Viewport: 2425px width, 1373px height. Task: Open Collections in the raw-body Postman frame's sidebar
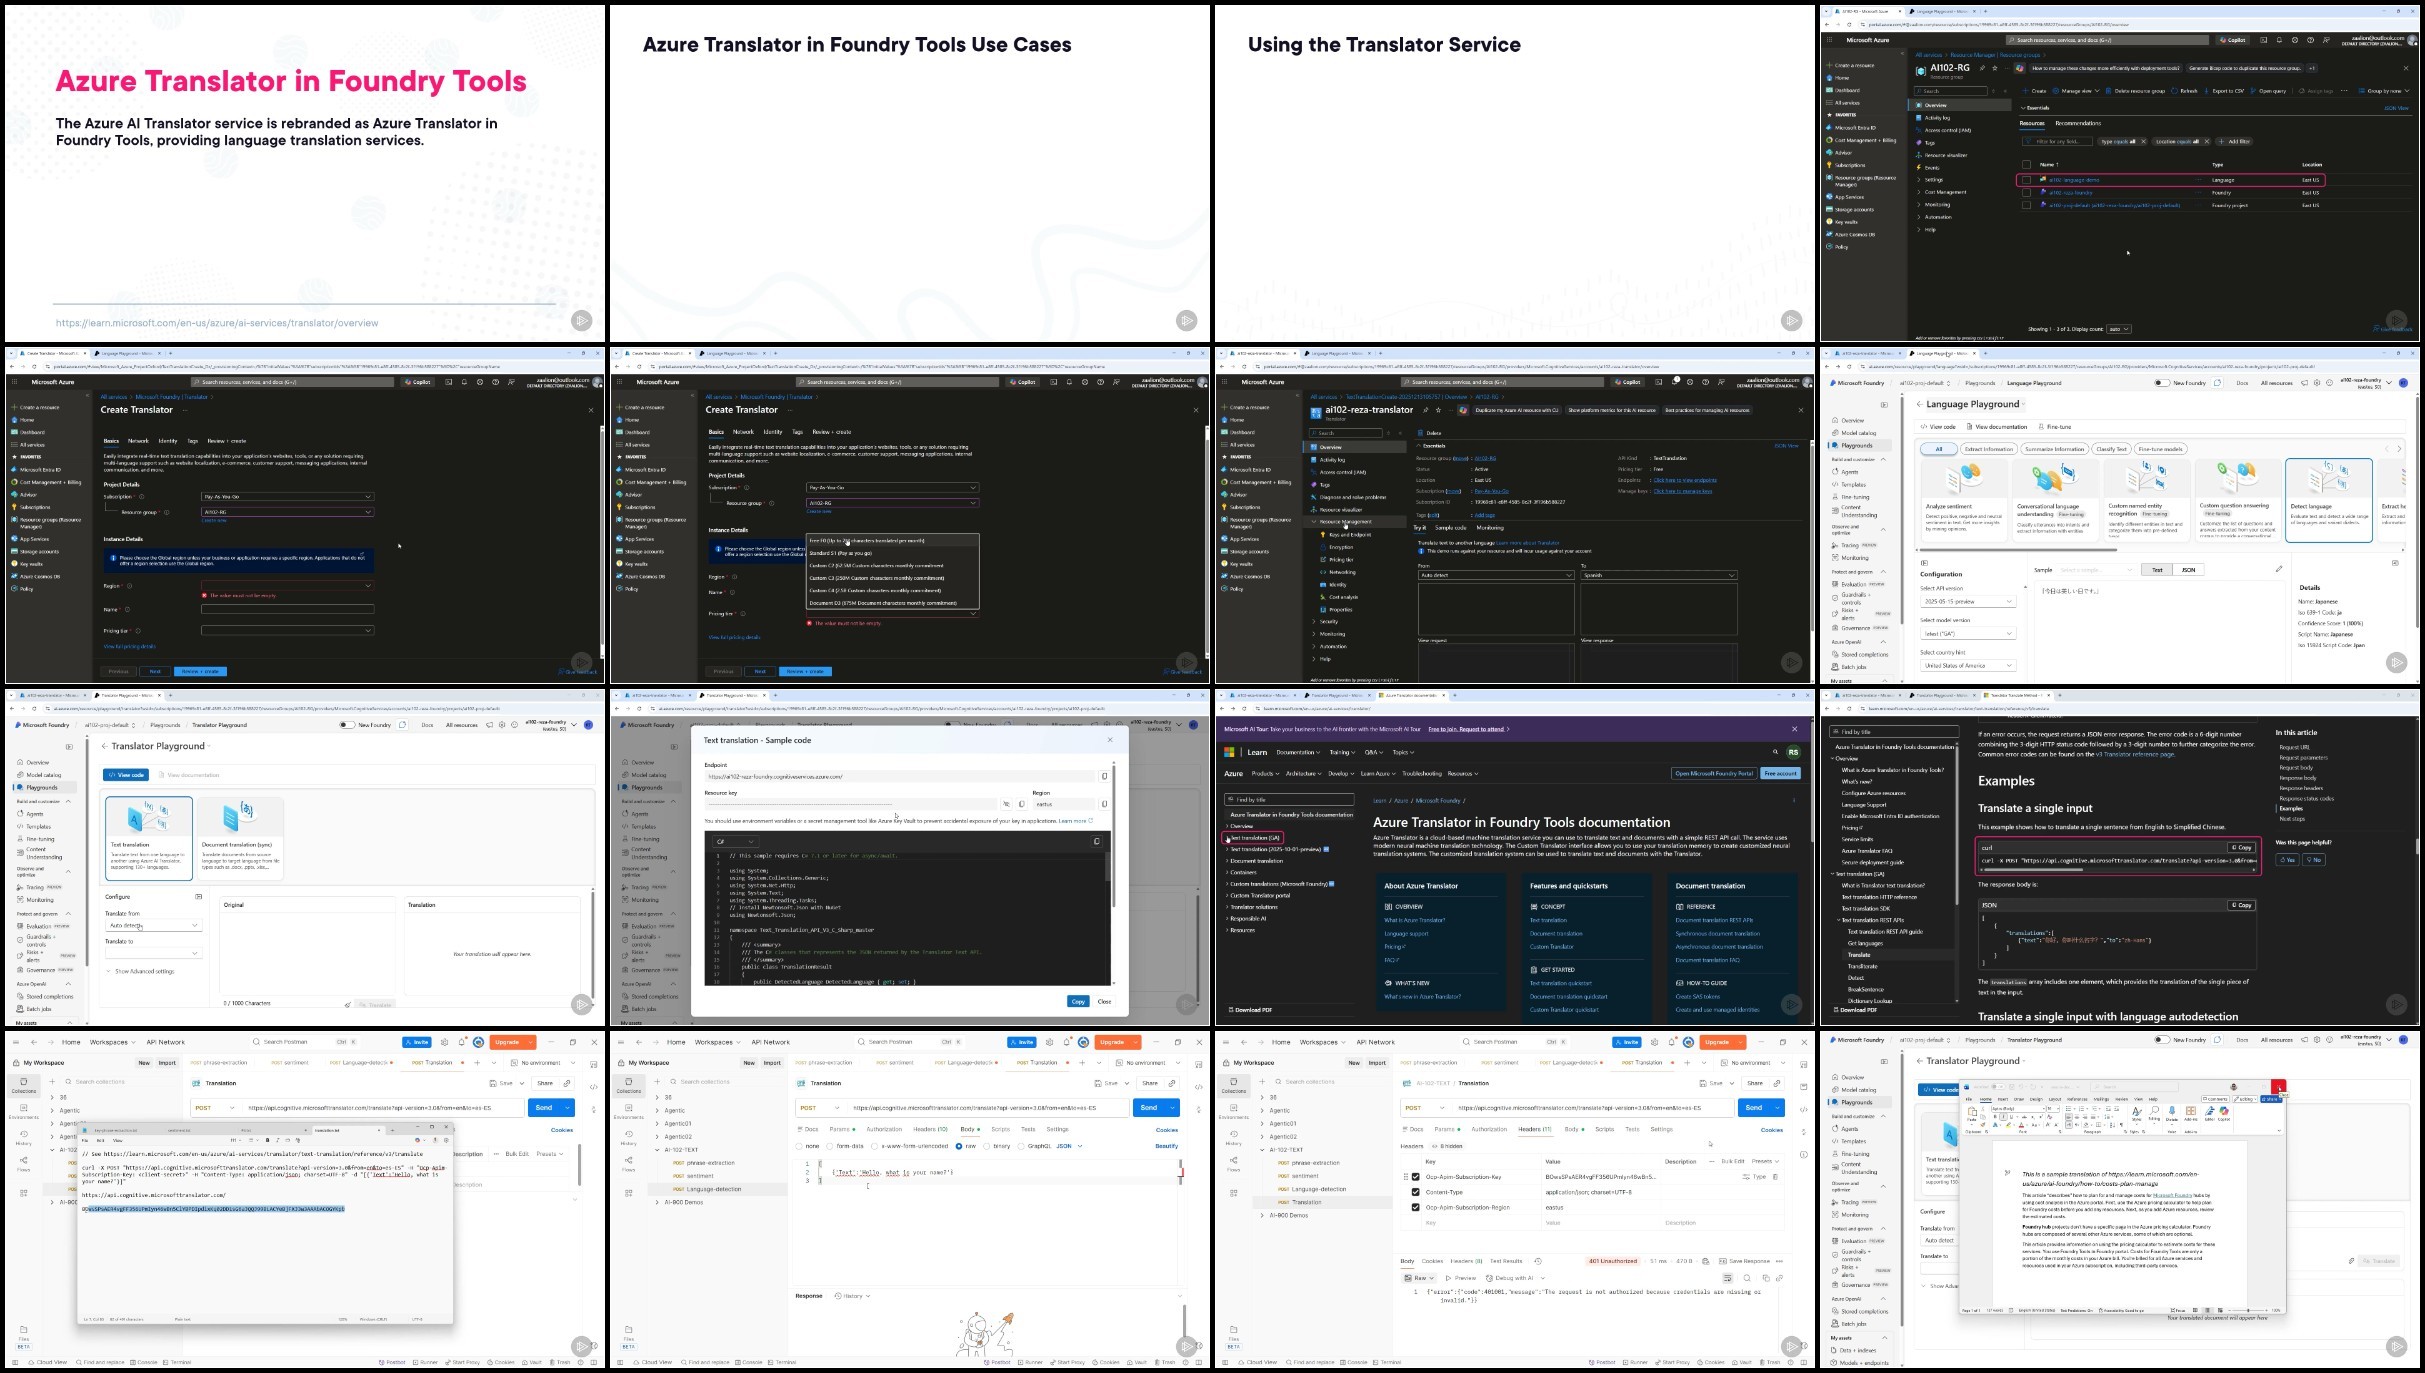628,1085
